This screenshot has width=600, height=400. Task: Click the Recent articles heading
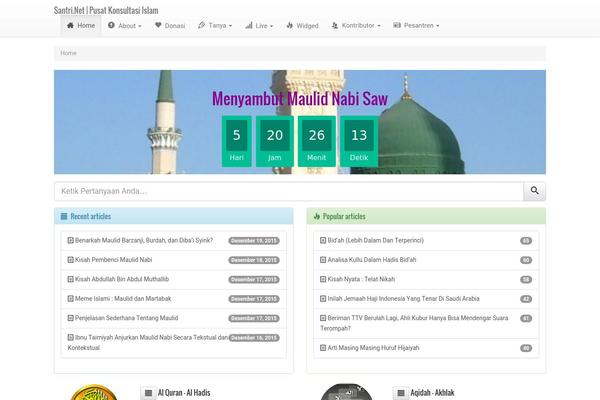point(91,216)
